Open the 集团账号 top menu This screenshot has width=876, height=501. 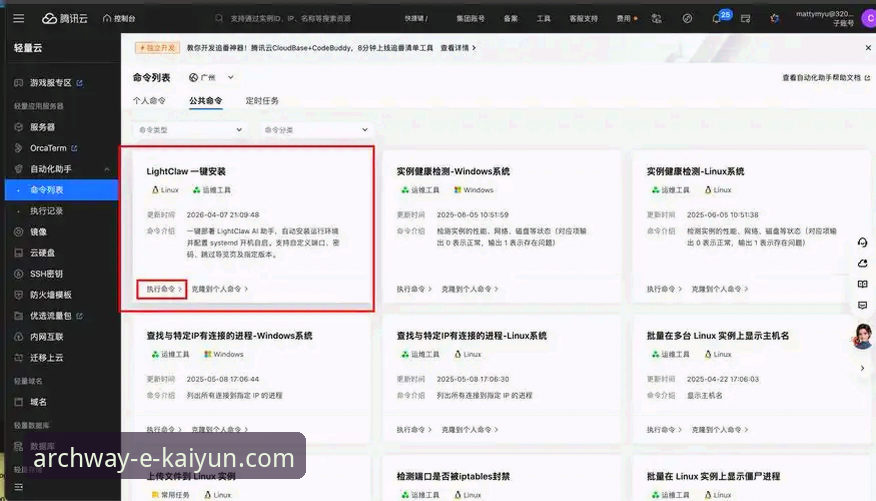coord(470,18)
